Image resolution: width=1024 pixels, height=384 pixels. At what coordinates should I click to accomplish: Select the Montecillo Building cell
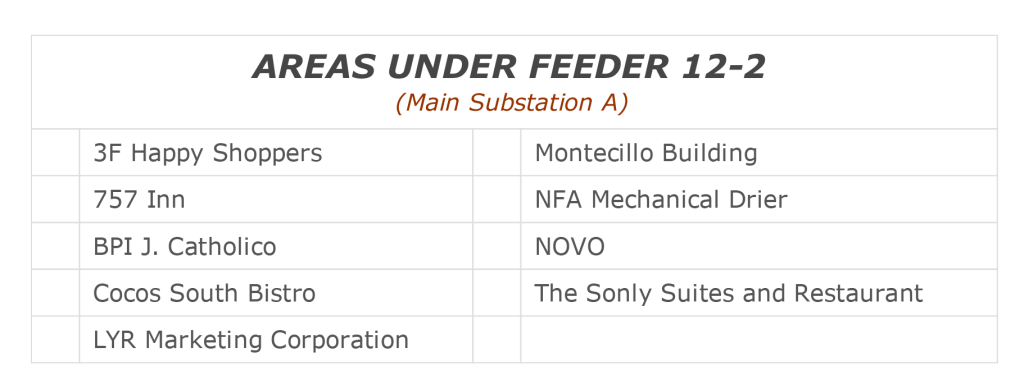point(759,152)
